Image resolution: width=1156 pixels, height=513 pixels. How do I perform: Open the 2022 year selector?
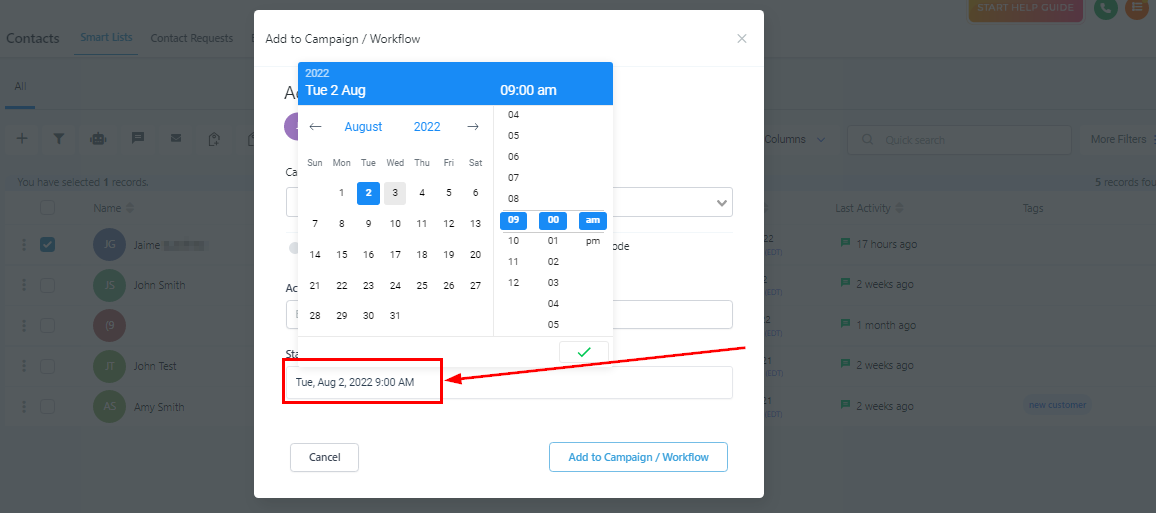pyautogui.click(x=427, y=127)
